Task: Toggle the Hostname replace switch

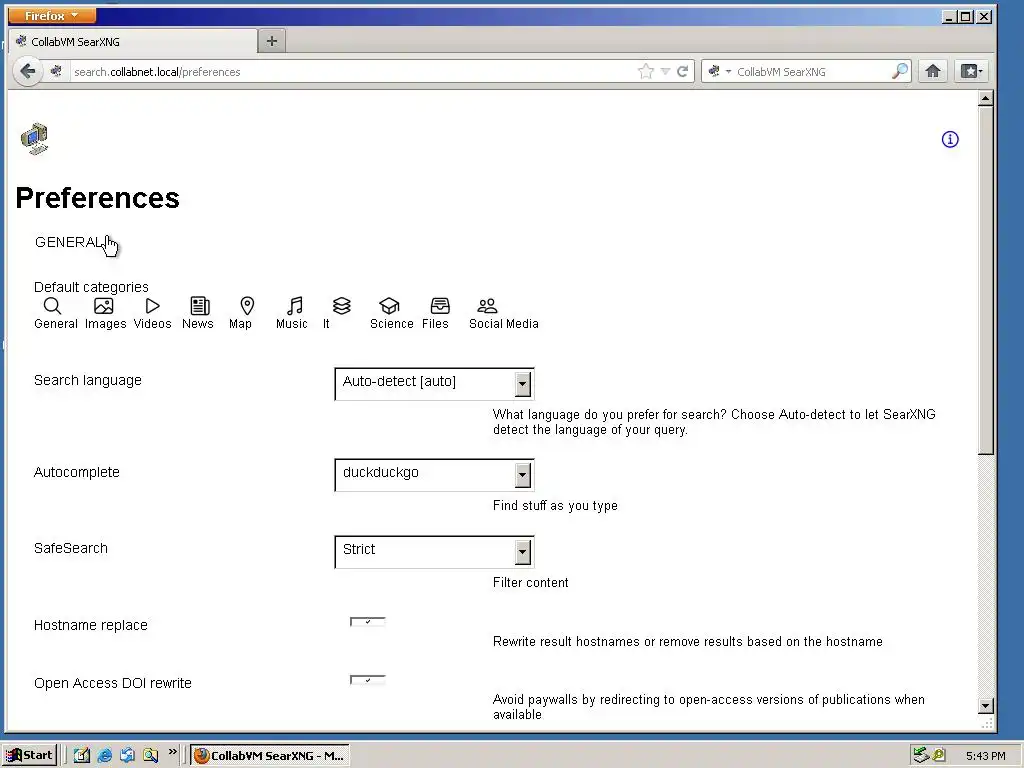Action: pyautogui.click(x=368, y=622)
